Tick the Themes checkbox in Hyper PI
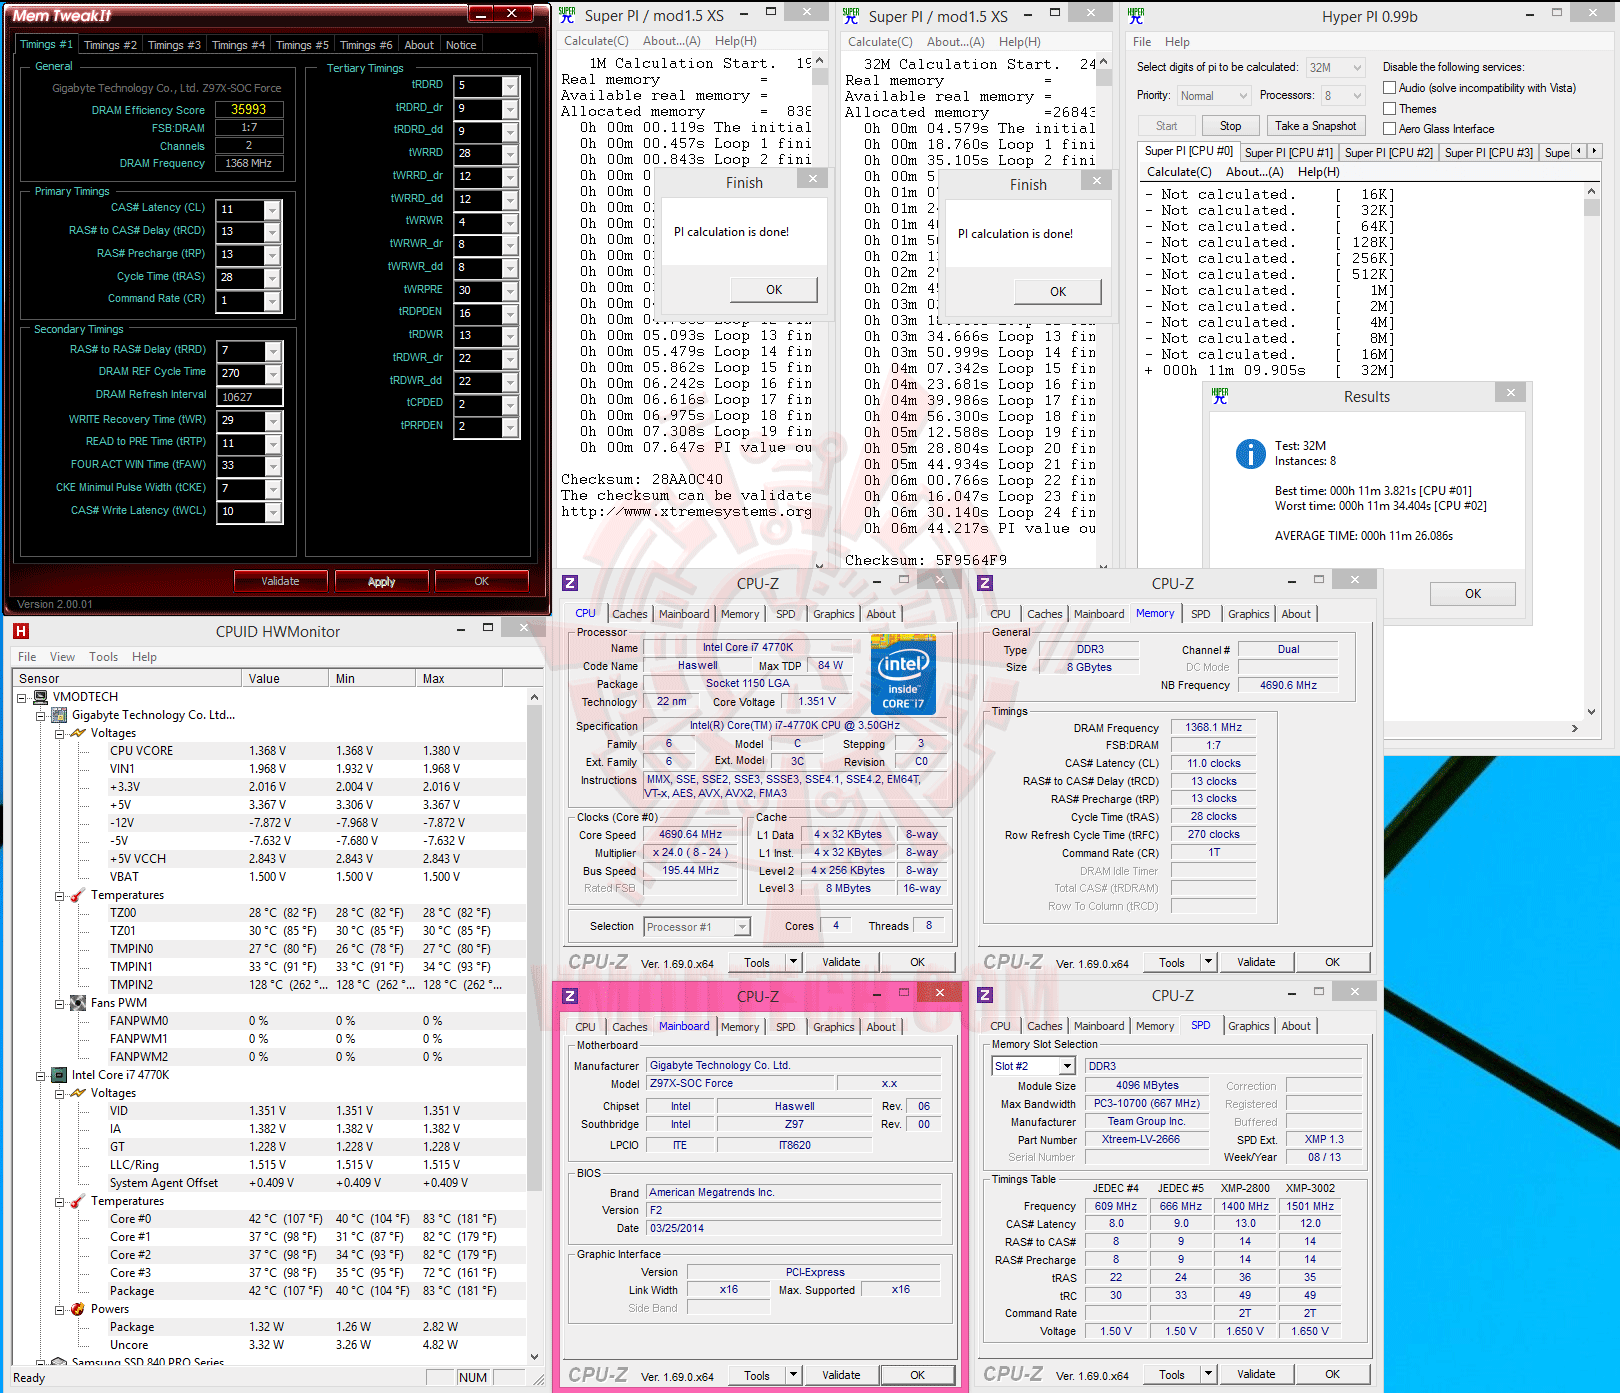 [1389, 108]
